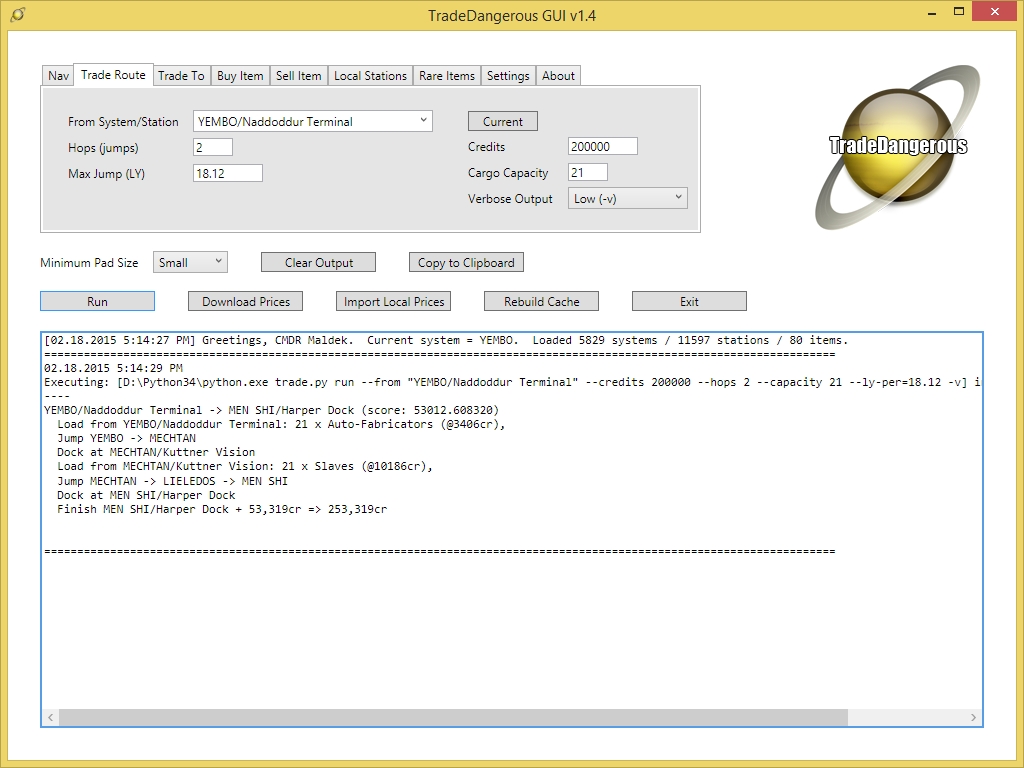Click the TradeDangerous planet logo
The width and height of the screenshot is (1024, 768).
tap(898, 147)
